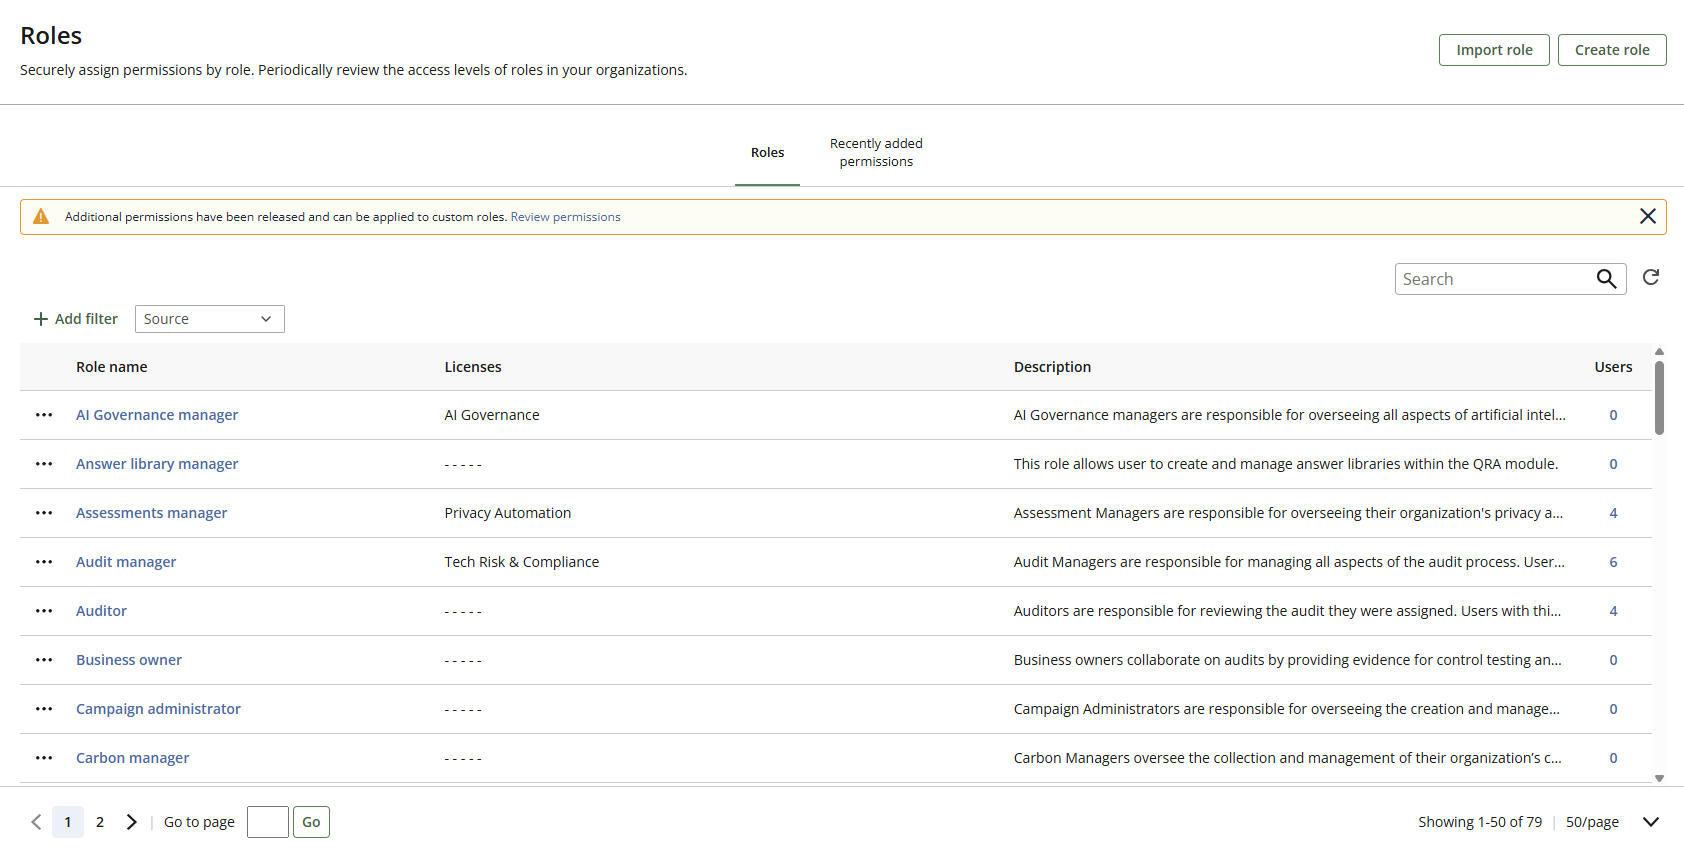1684x852 pixels.
Task: Go to next page using arrow
Action: click(x=131, y=822)
